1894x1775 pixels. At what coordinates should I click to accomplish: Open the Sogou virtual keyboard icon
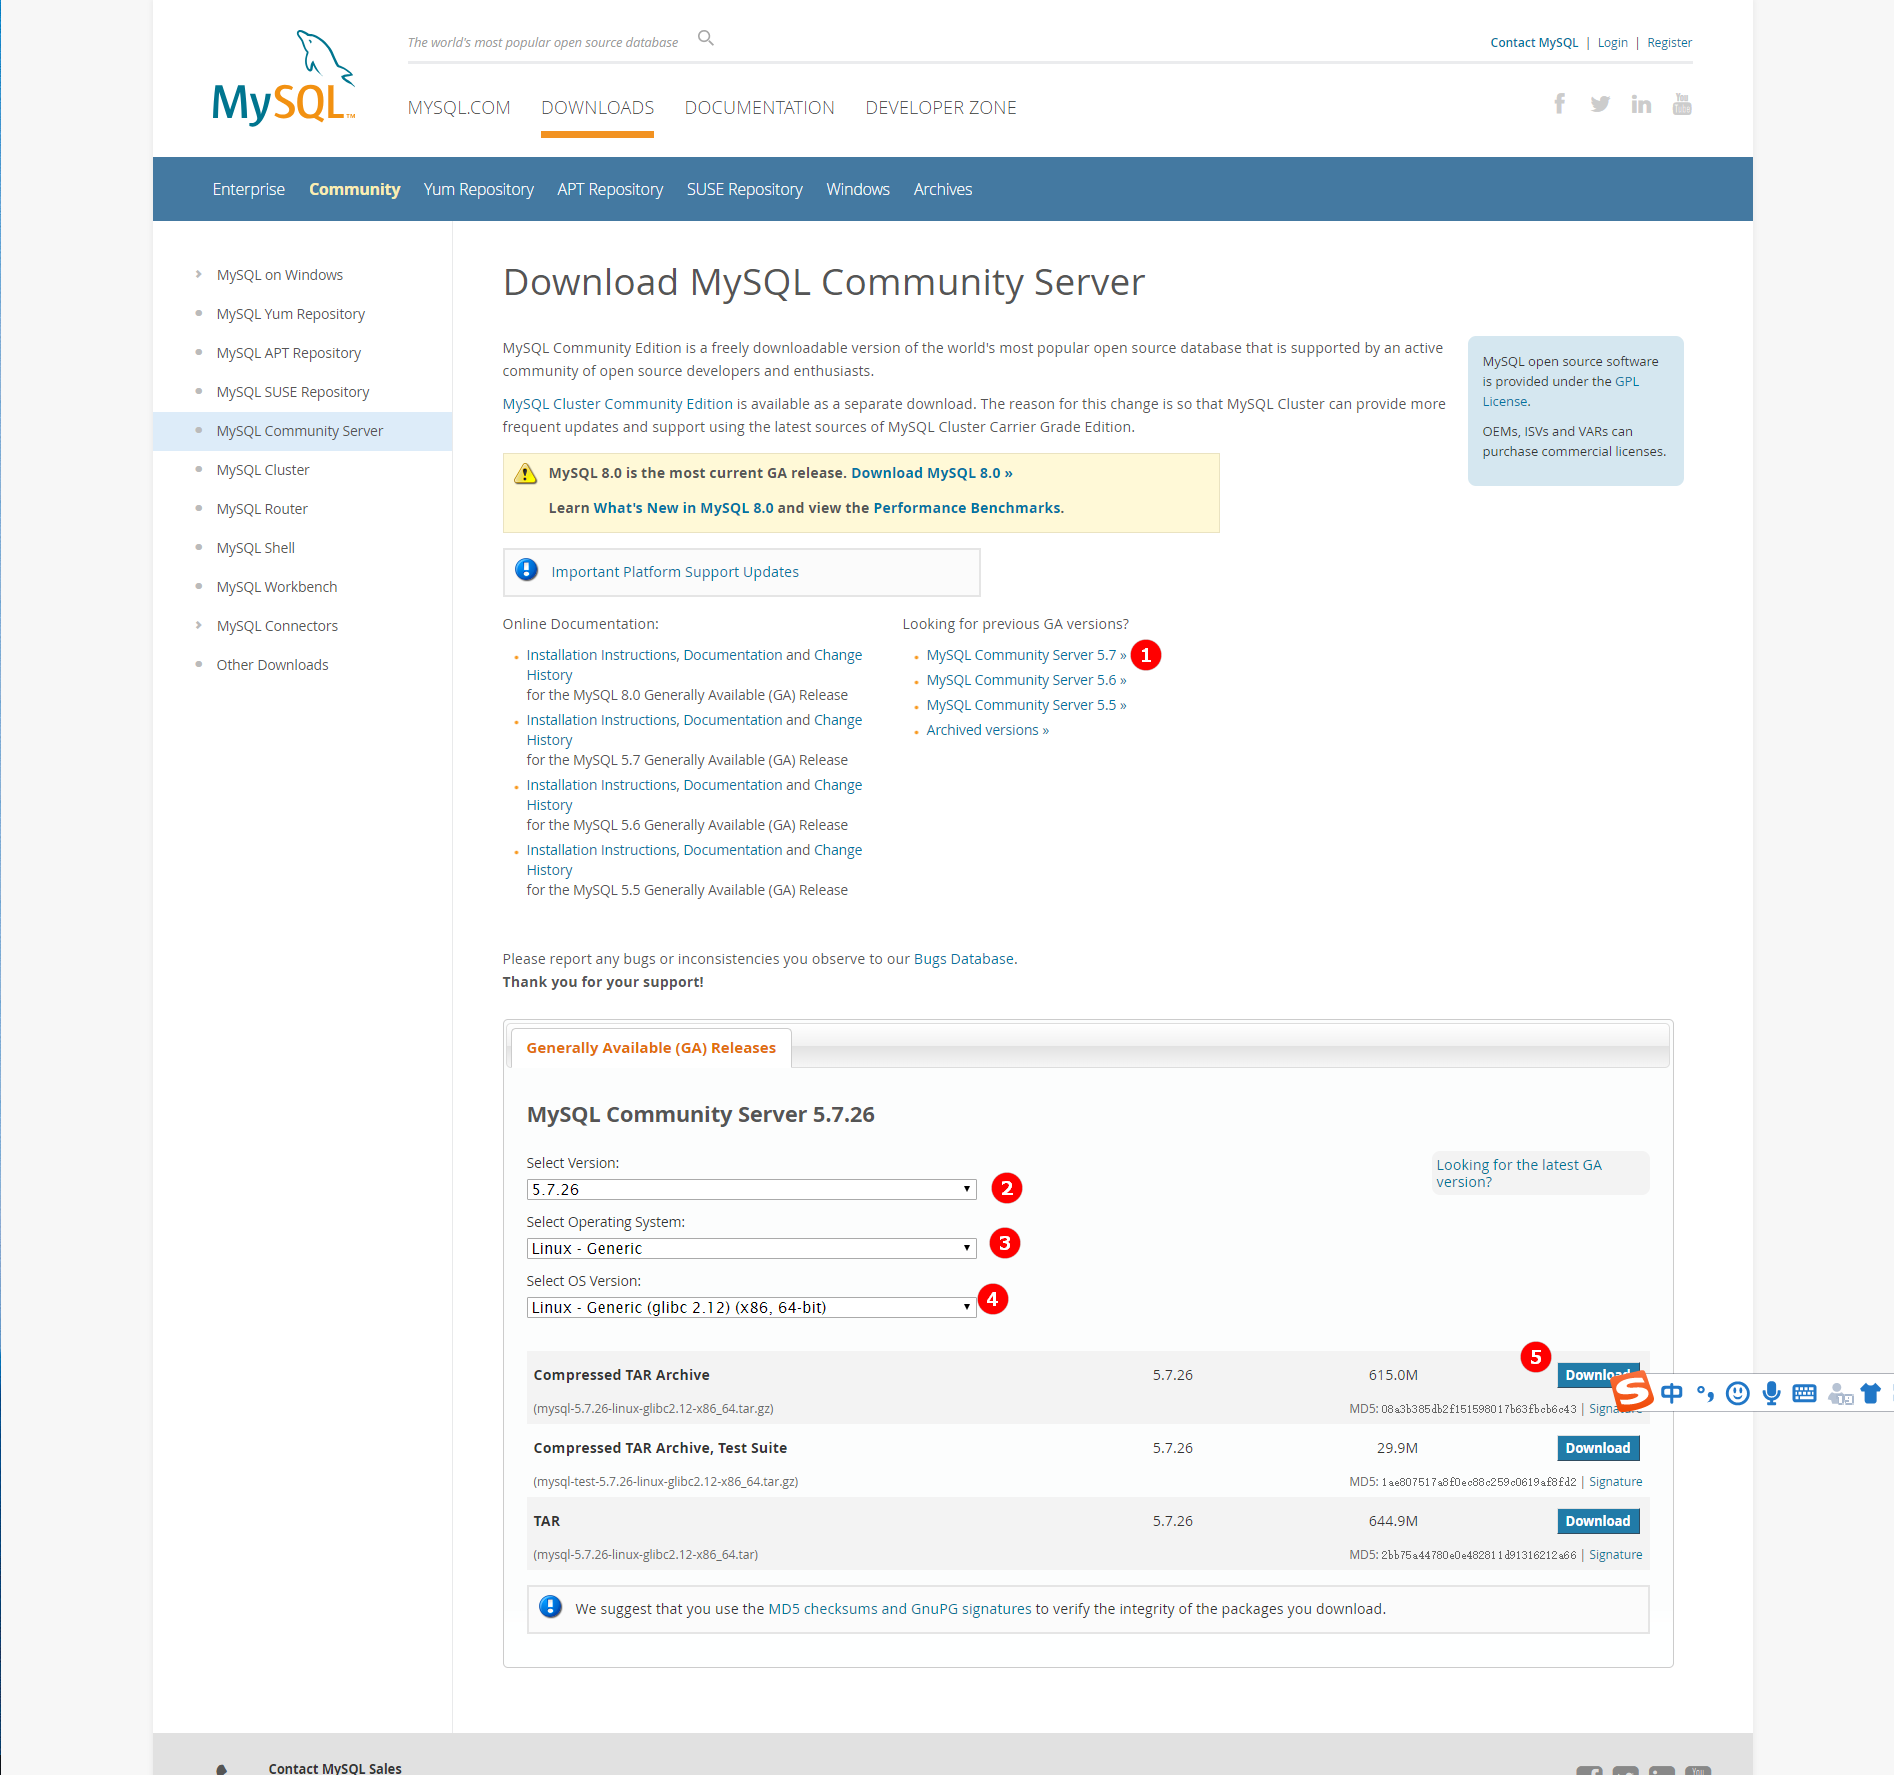[1804, 1392]
